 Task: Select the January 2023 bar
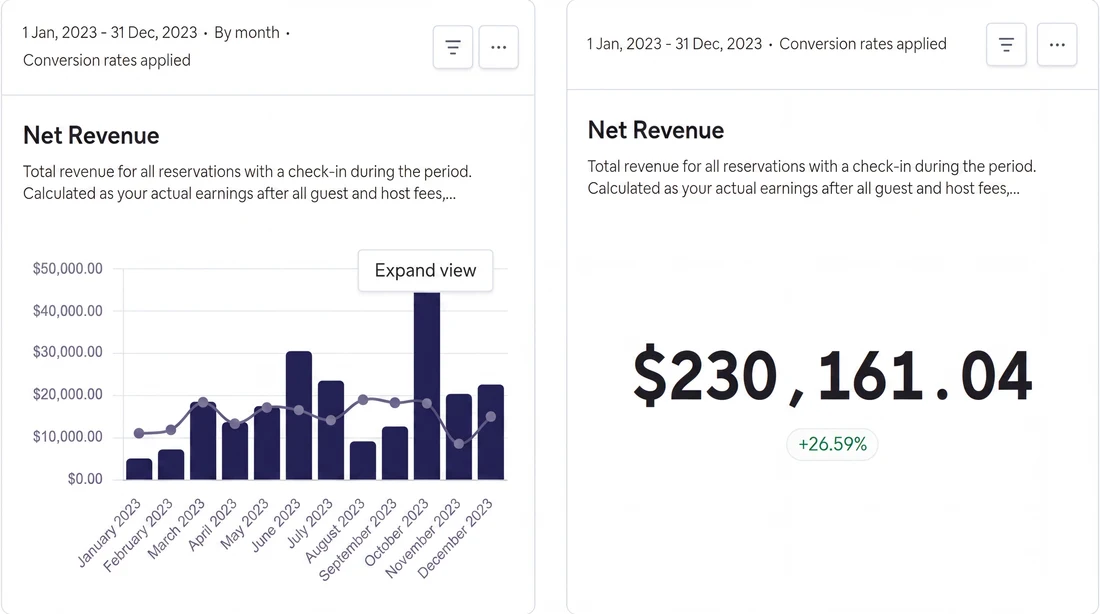point(139,469)
